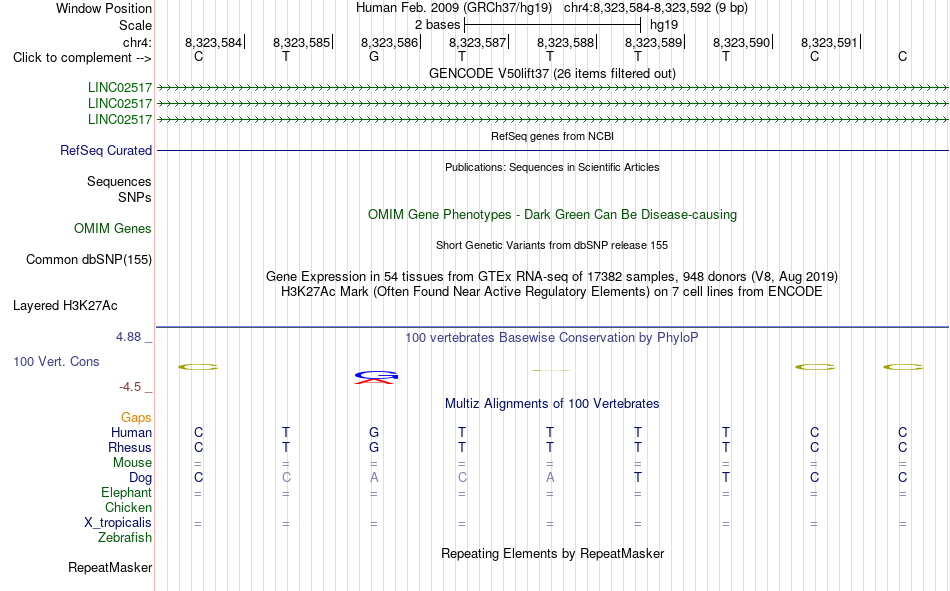Open the RefSeq Curated track label

coord(105,150)
